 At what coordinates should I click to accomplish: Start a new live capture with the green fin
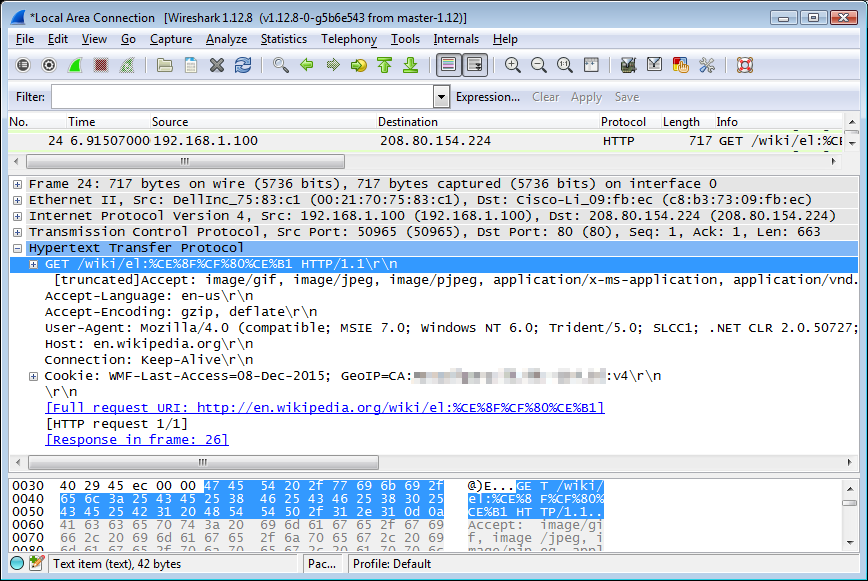tap(75, 65)
